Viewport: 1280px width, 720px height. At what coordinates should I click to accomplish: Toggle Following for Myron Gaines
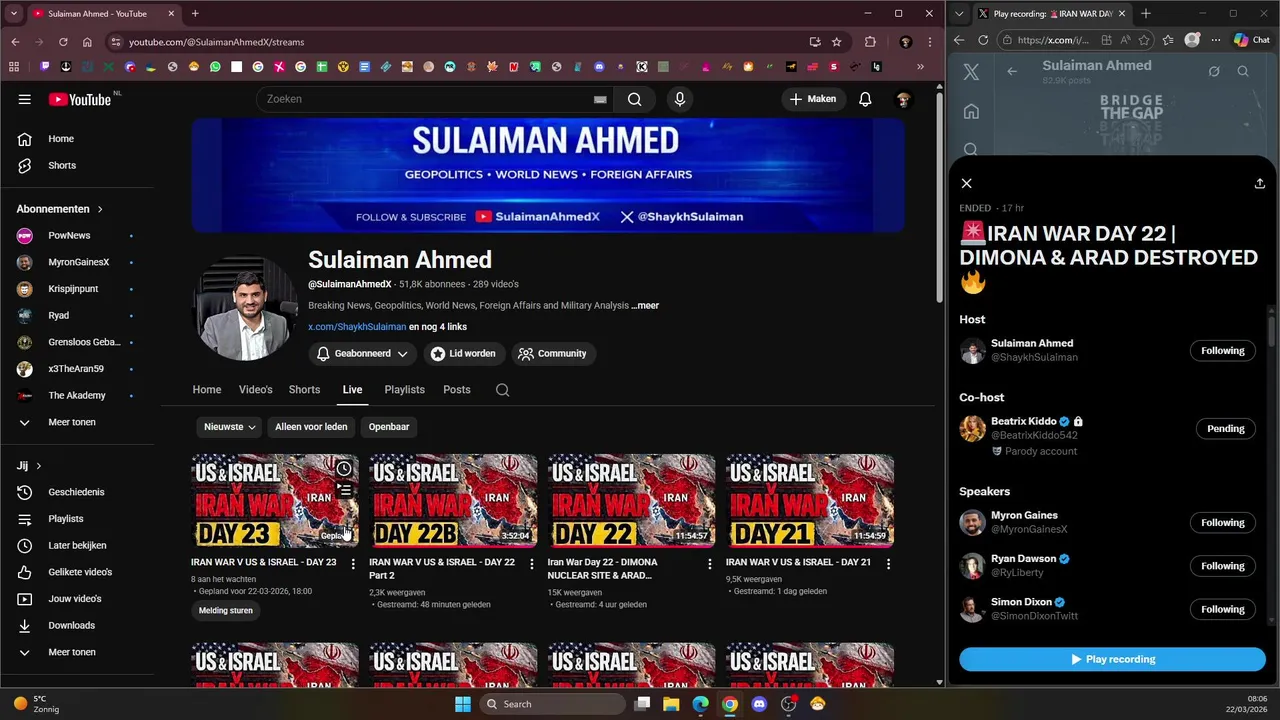1222,523
